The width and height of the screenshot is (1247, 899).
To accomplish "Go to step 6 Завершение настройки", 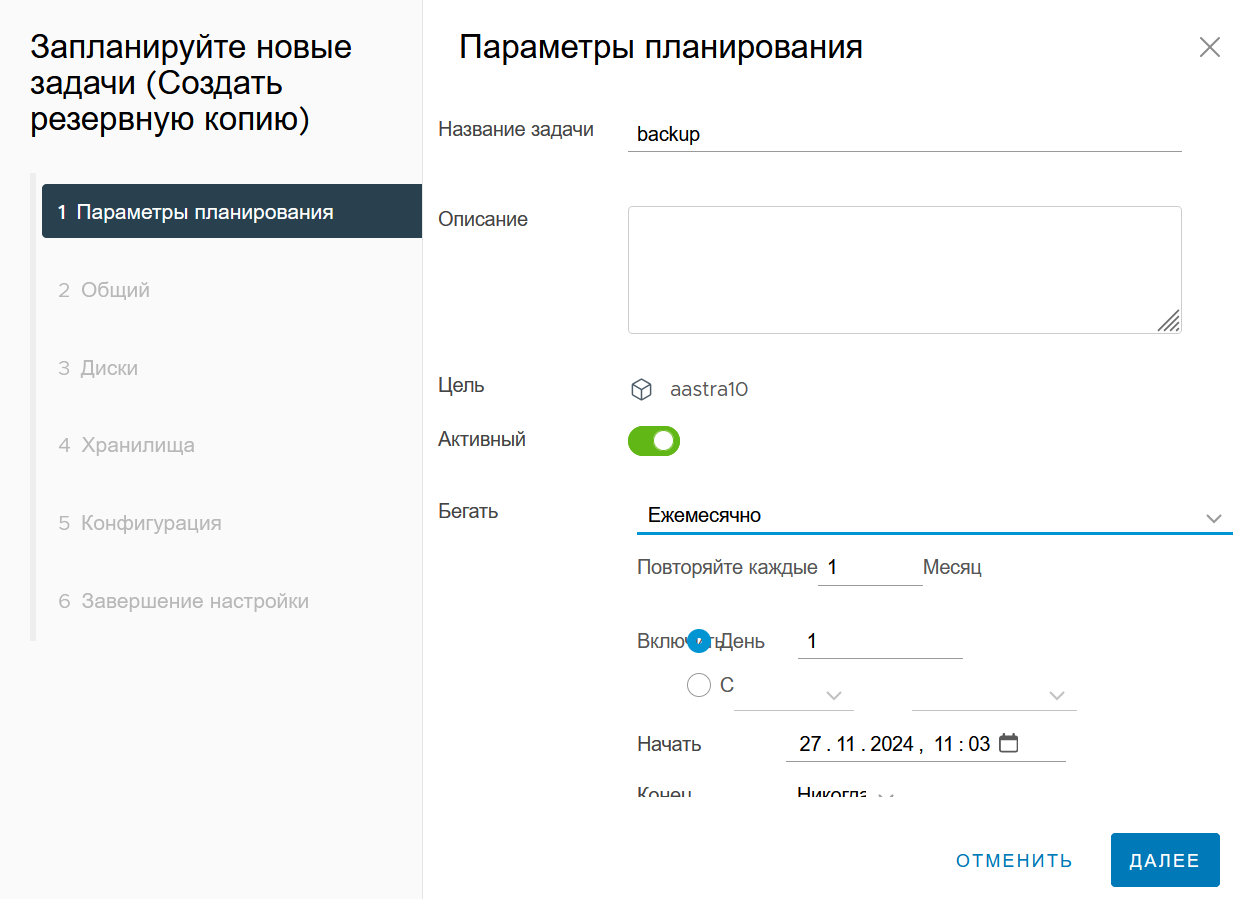I will pyautogui.click(x=183, y=601).
